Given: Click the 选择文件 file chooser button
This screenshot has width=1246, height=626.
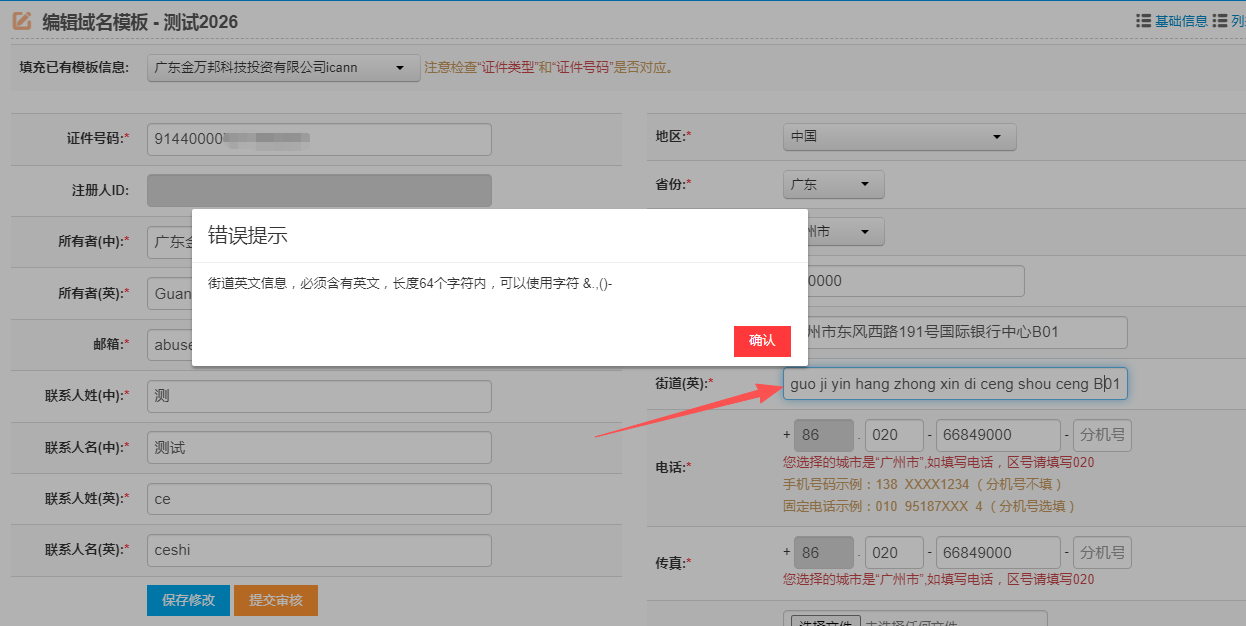Looking at the screenshot, I should 826,620.
